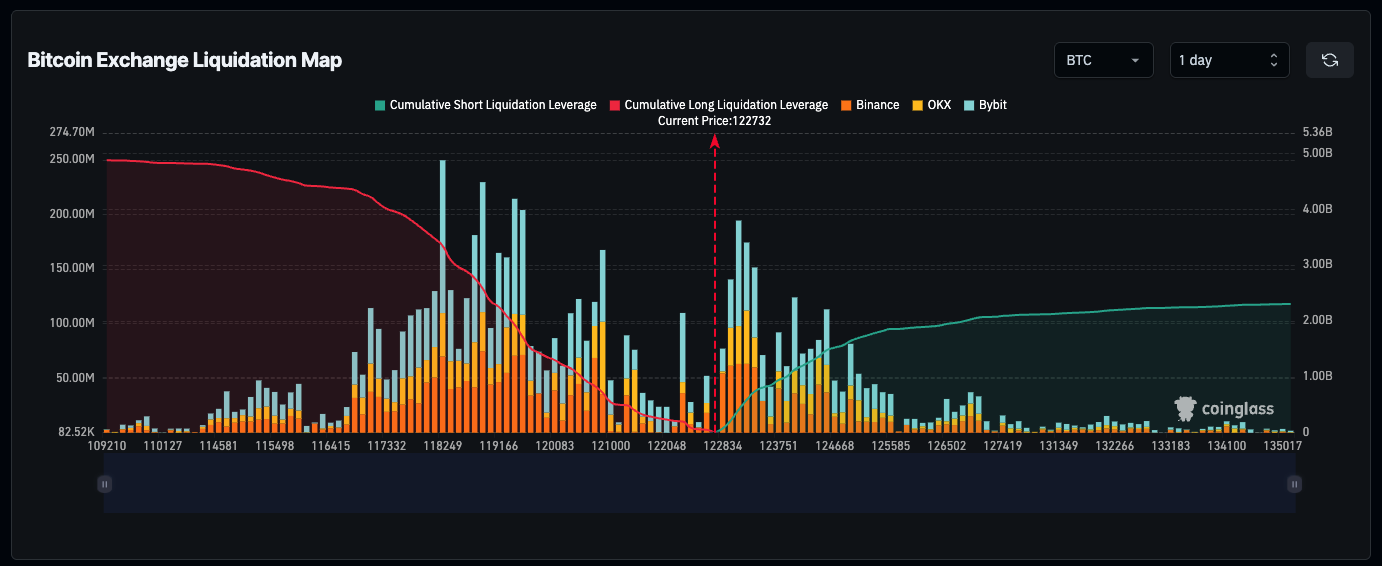
Task: Toggle Cumulative Long Liquidation Leverage legend
Action: pyautogui.click(x=718, y=105)
